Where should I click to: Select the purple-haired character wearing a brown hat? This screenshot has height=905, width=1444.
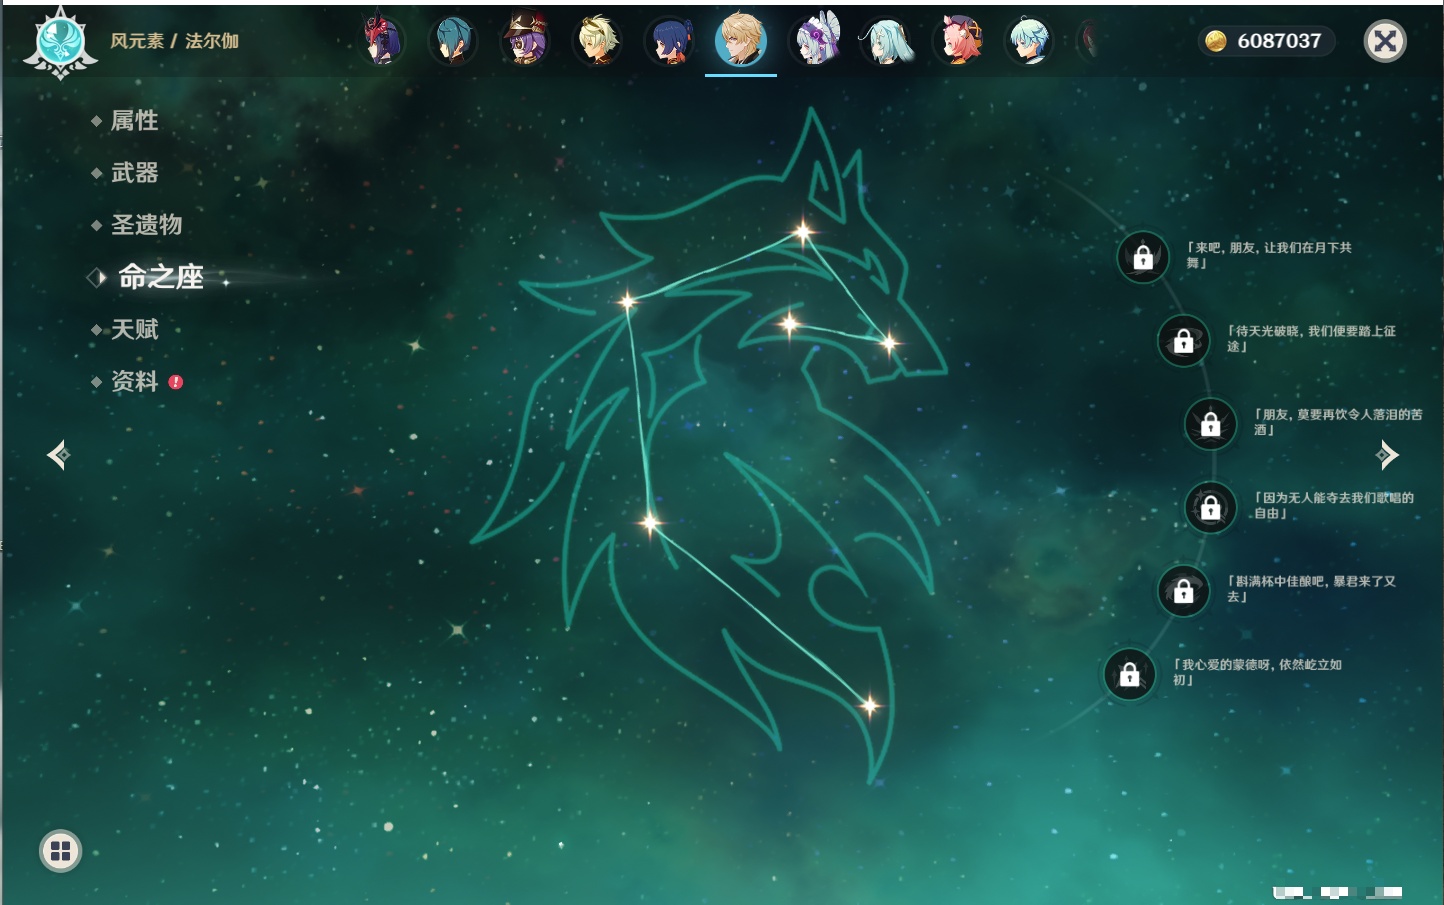pos(525,41)
